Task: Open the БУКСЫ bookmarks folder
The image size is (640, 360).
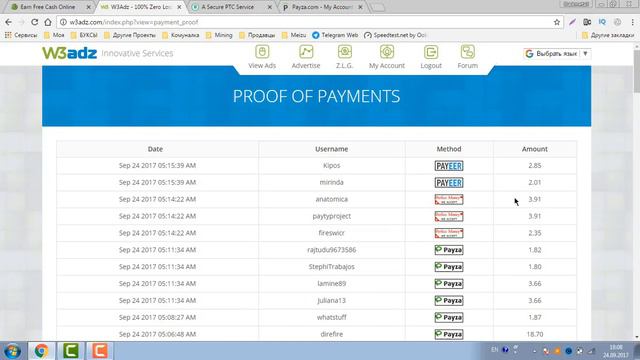Action: pyautogui.click(x=84, y=35)
